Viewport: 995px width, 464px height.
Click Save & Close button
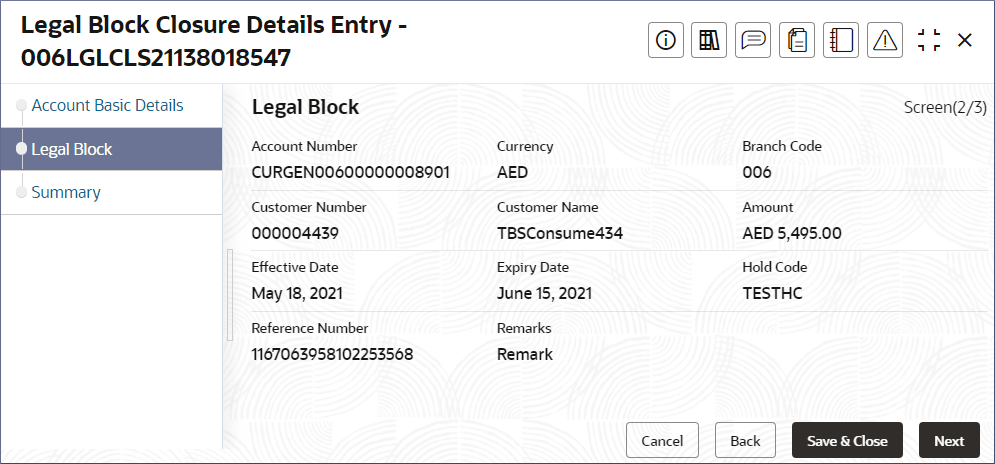tap(847, 441)
